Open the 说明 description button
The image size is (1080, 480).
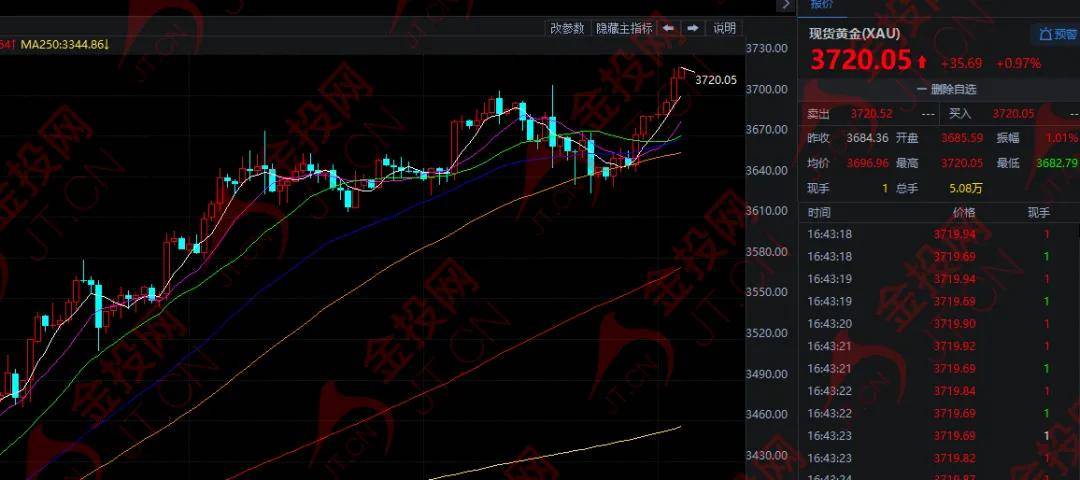pyautogui.click(x=725, y=28)
